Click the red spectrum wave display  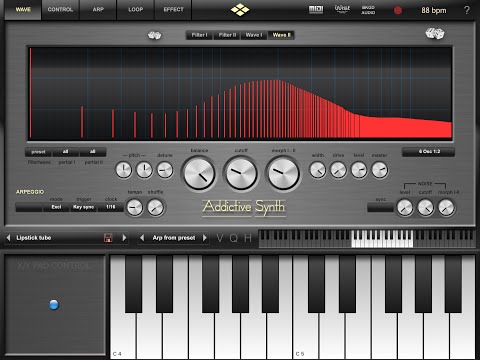(x=240, y=93)
